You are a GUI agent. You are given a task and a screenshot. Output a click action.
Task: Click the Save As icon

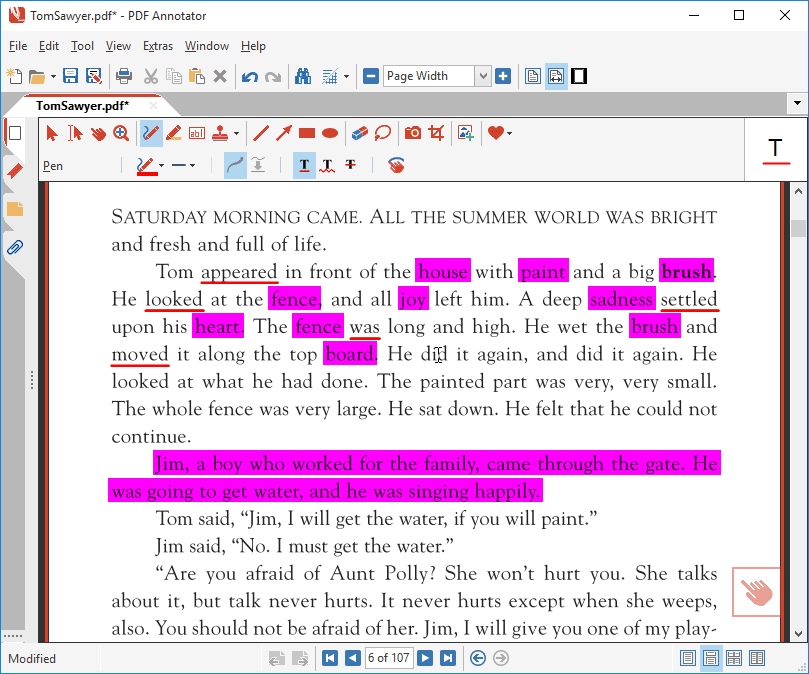tap(93, 76)
